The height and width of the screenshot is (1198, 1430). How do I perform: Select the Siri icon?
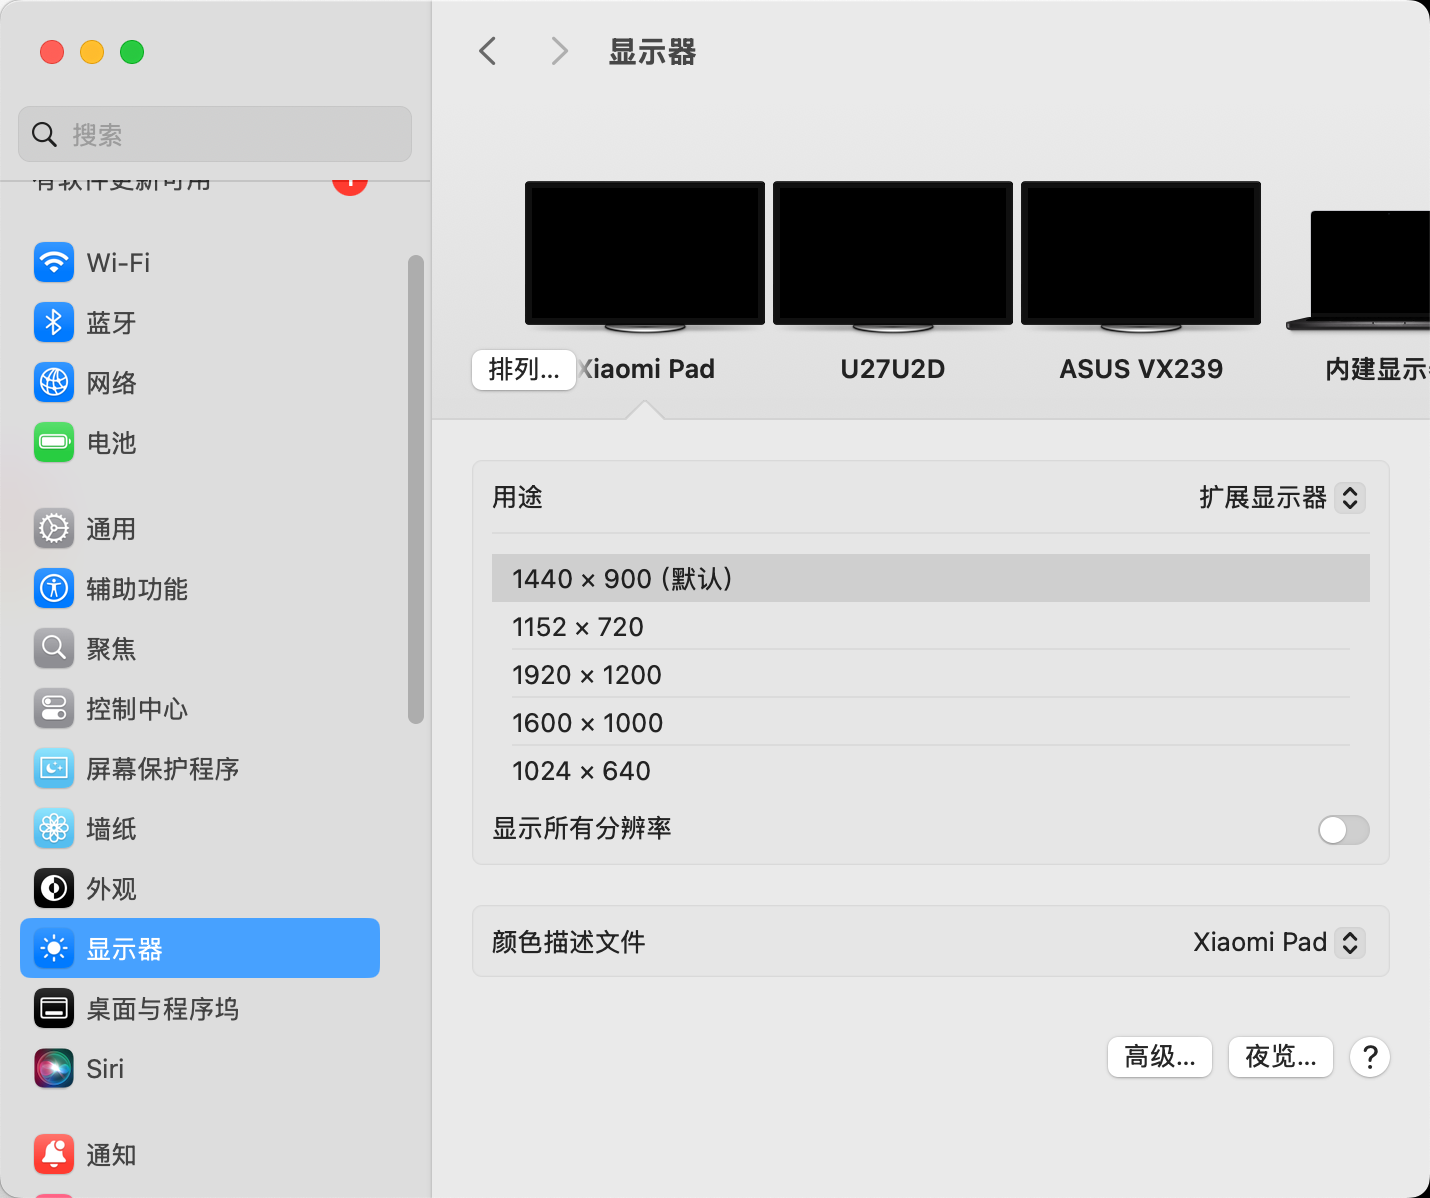pos(54,1069)
